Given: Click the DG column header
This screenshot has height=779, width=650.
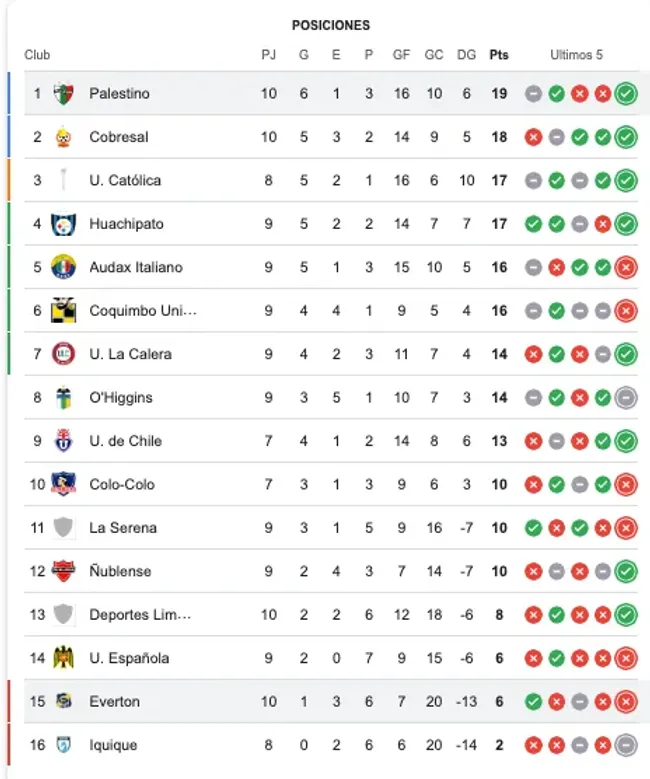Looking at the screenshot, I should tap(466, 55).
